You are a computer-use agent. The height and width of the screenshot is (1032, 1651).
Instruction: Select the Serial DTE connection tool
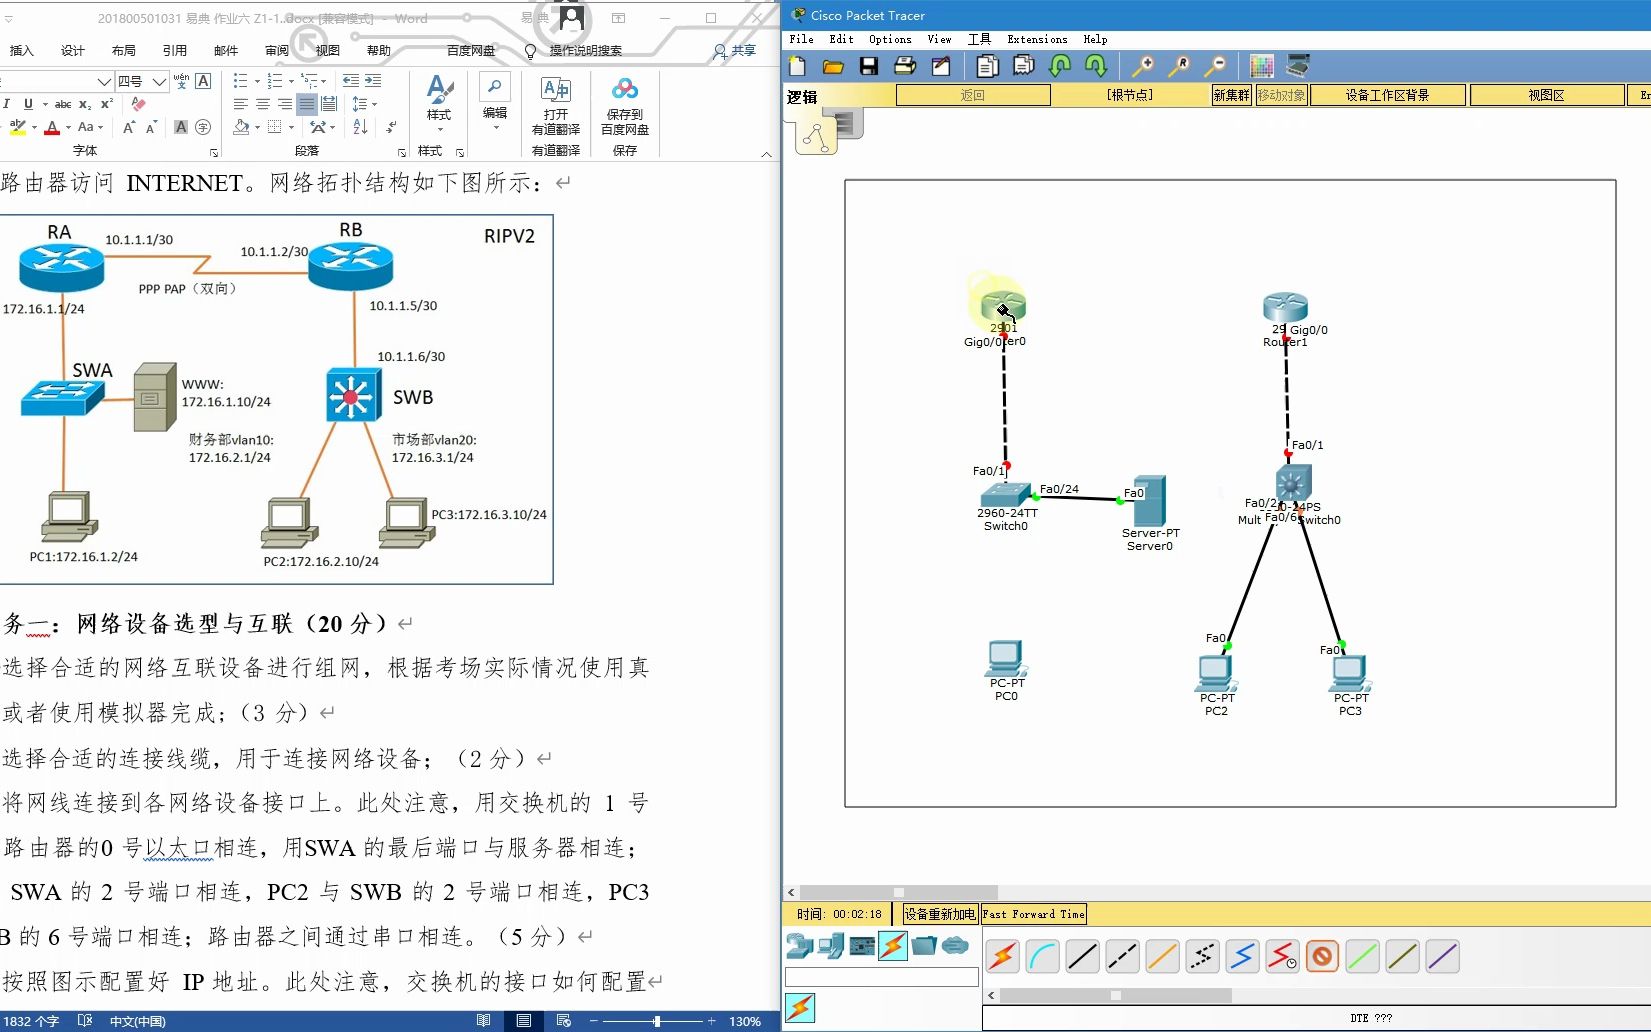[x=1243, y=956]
